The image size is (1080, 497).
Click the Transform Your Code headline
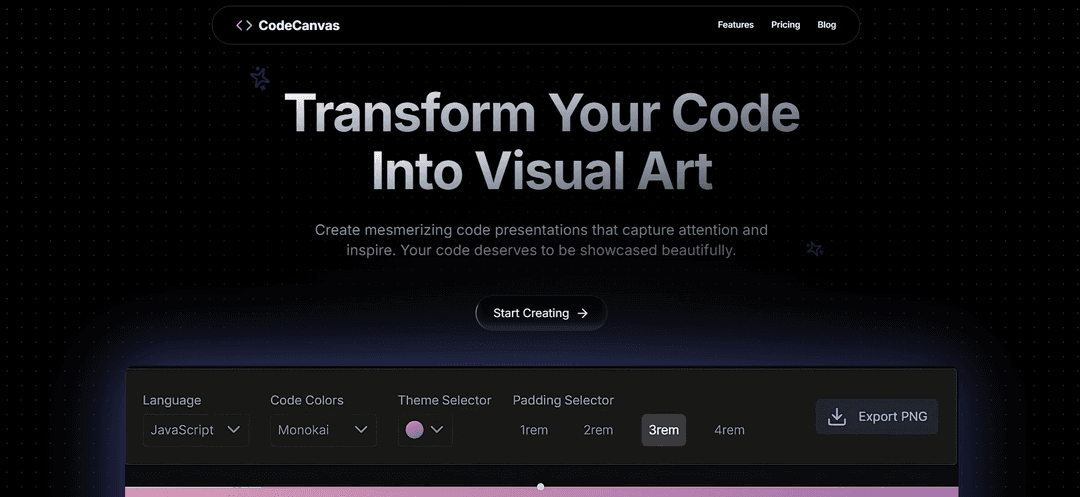(541, 141)
